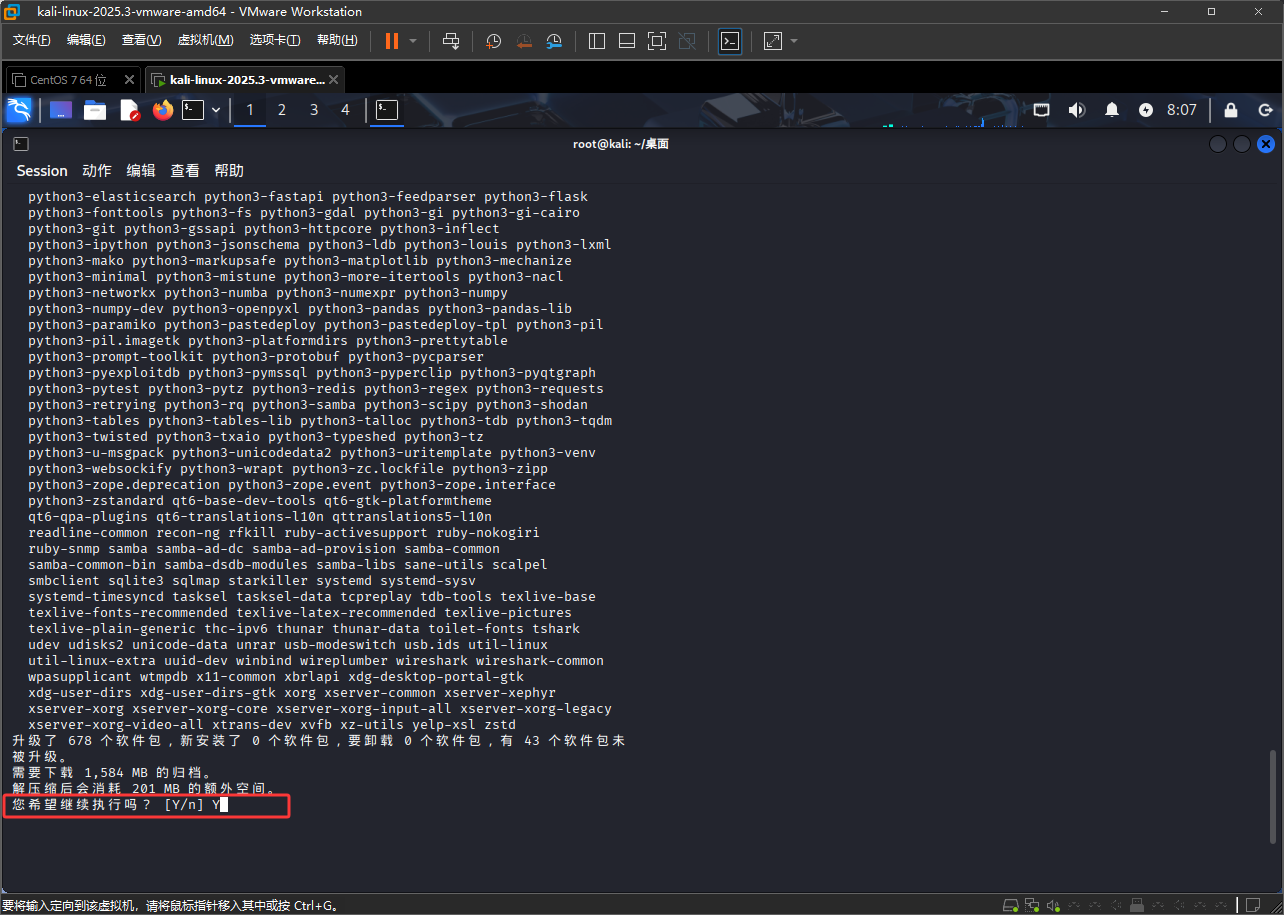Send Ctrl+Alt+Del to the virtual machine
Screen dimensions: 1284x915
pyautogui.click(x=451, y=41)
